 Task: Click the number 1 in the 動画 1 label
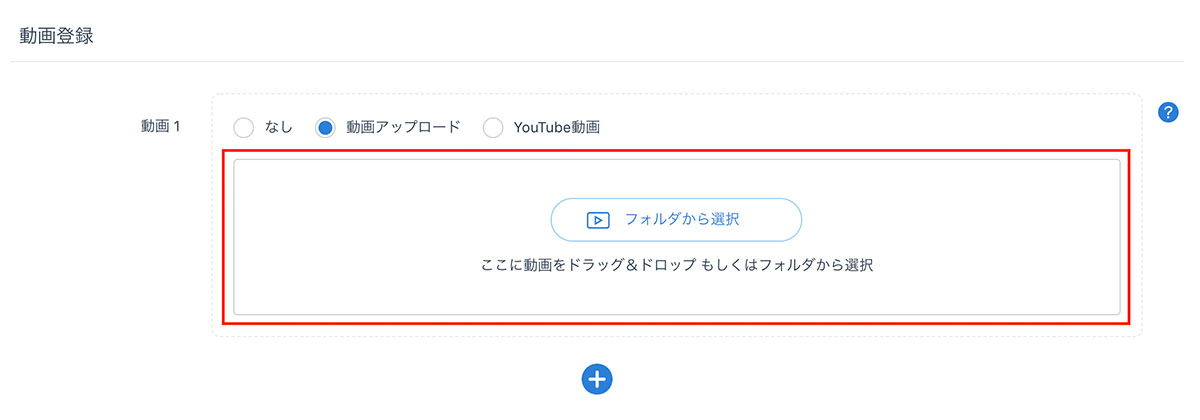click(176, 127)
